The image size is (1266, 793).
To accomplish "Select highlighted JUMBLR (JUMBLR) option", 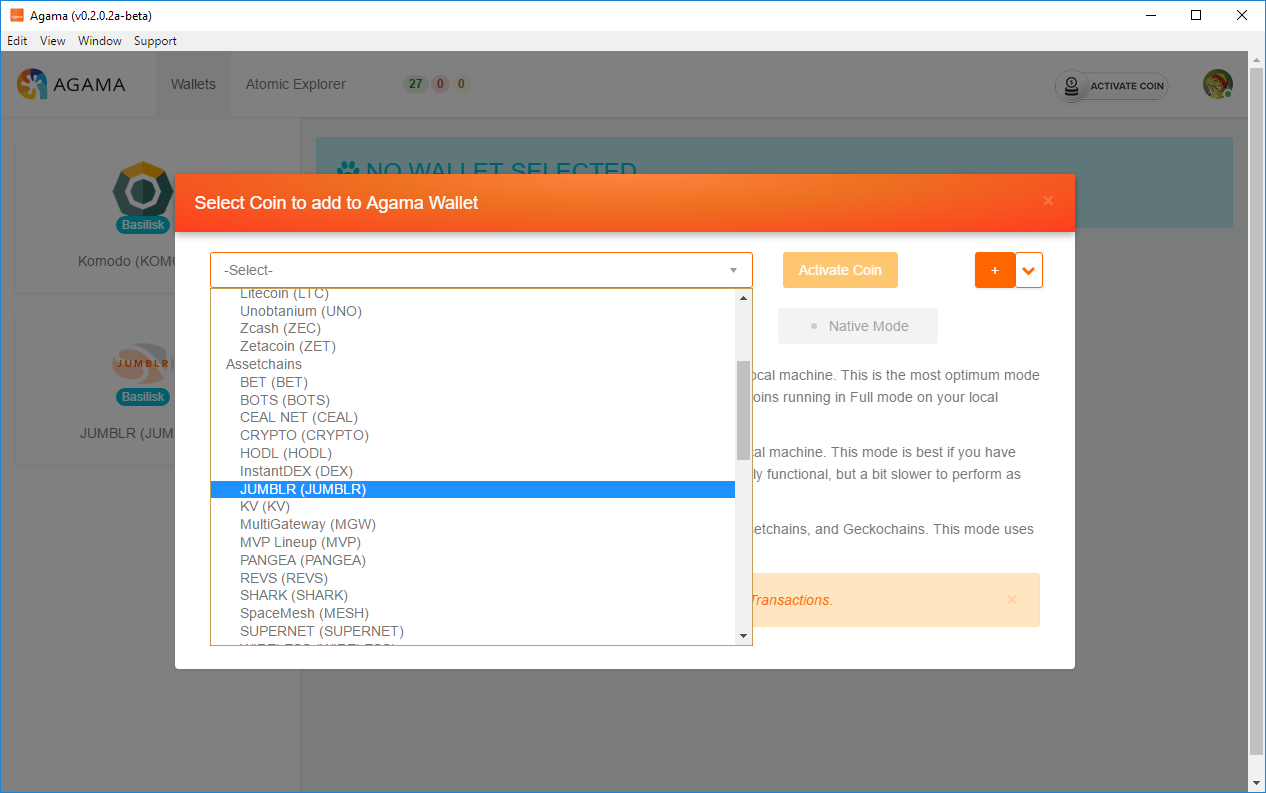I will click(472, 489).
